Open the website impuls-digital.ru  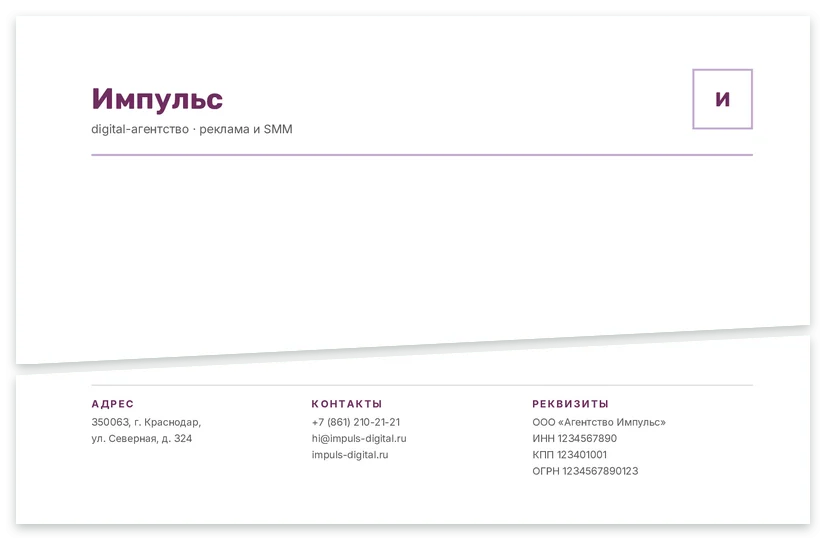tap(350, 455)
